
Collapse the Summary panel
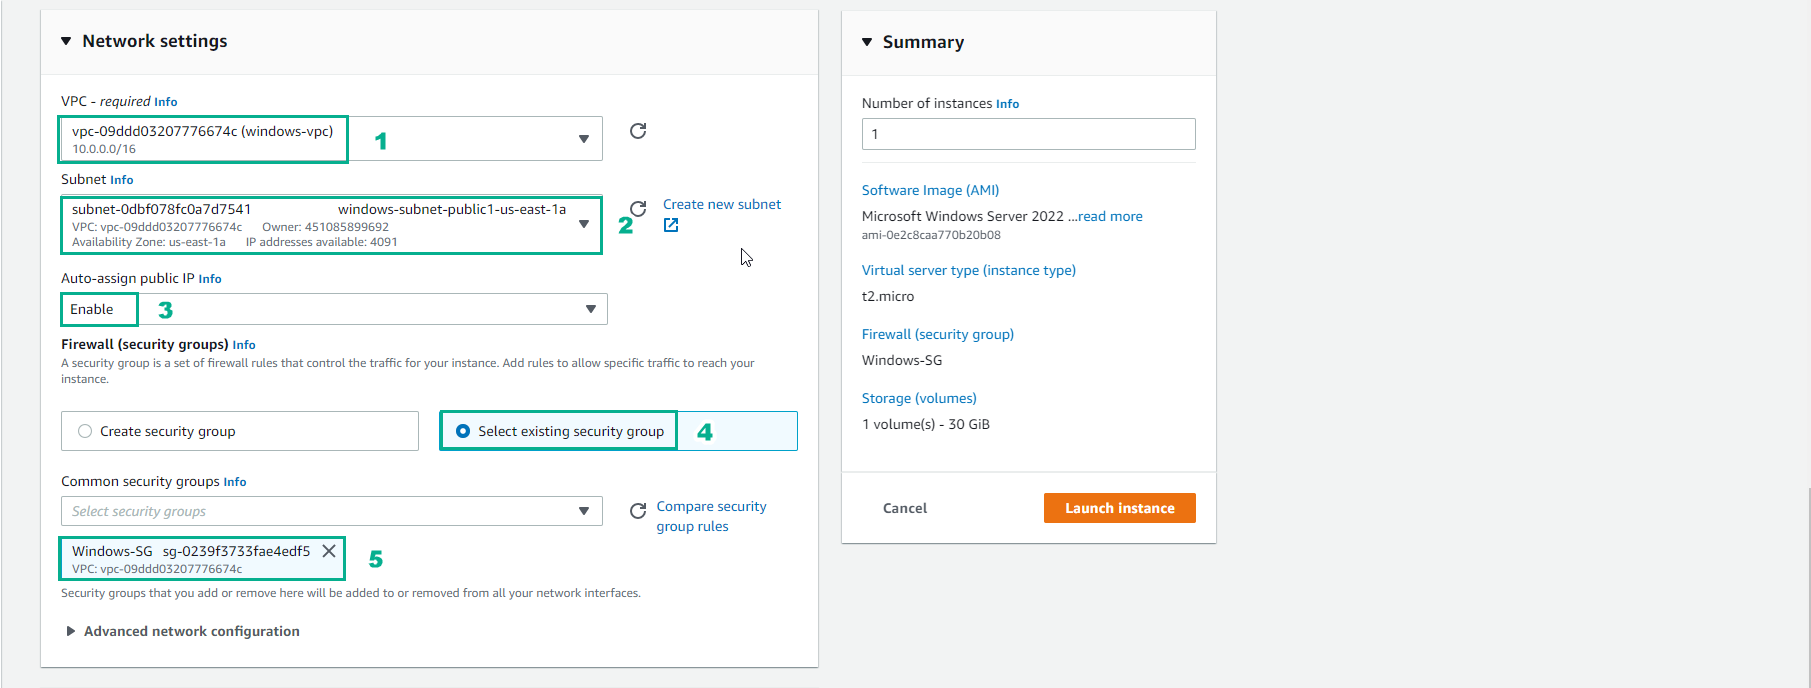[x=867, y=42]
